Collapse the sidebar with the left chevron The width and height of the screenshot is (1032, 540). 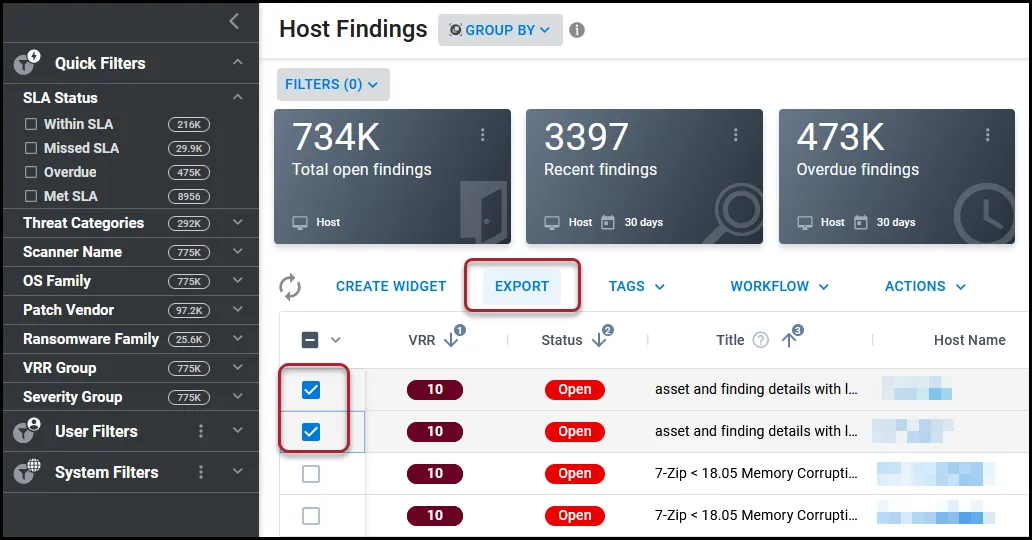(x=234, y=21)
